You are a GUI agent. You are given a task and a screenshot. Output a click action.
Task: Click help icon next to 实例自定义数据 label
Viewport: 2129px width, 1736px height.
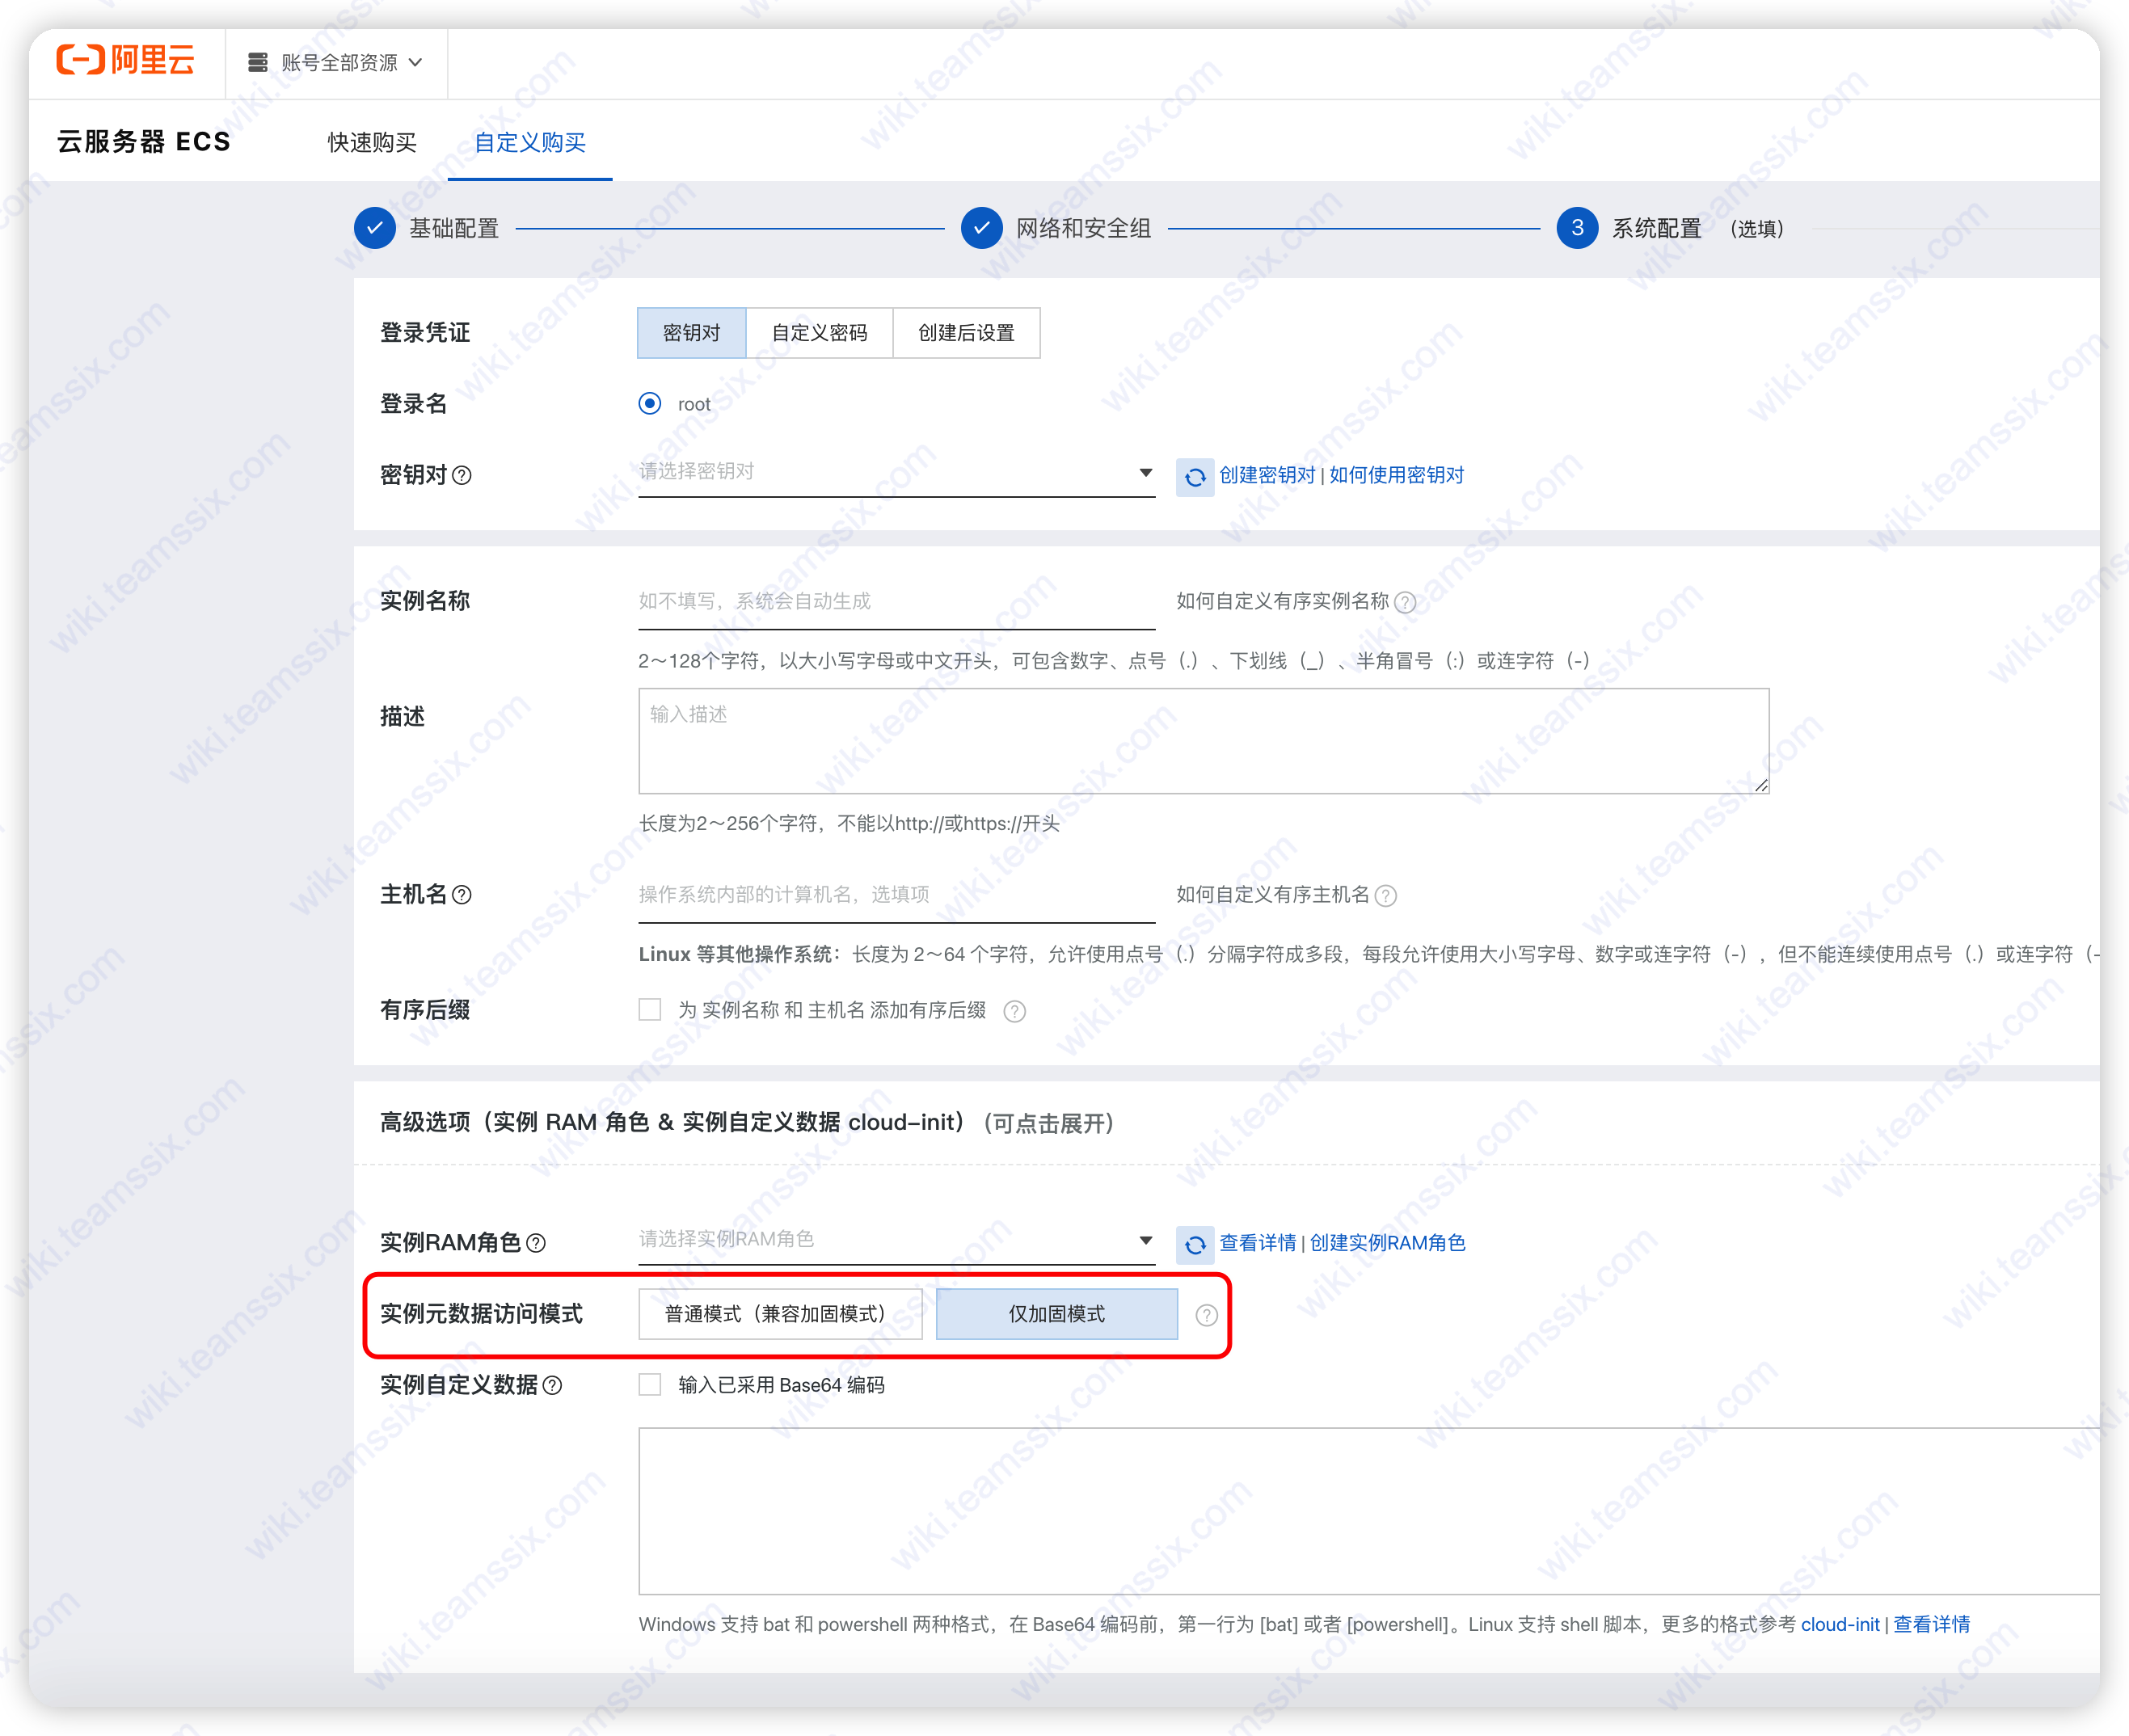click(552, 1385)
